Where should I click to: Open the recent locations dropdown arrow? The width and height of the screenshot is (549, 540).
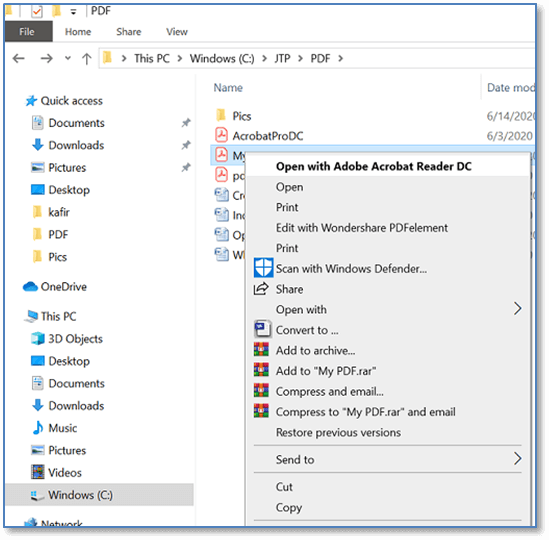pos(68,58)
